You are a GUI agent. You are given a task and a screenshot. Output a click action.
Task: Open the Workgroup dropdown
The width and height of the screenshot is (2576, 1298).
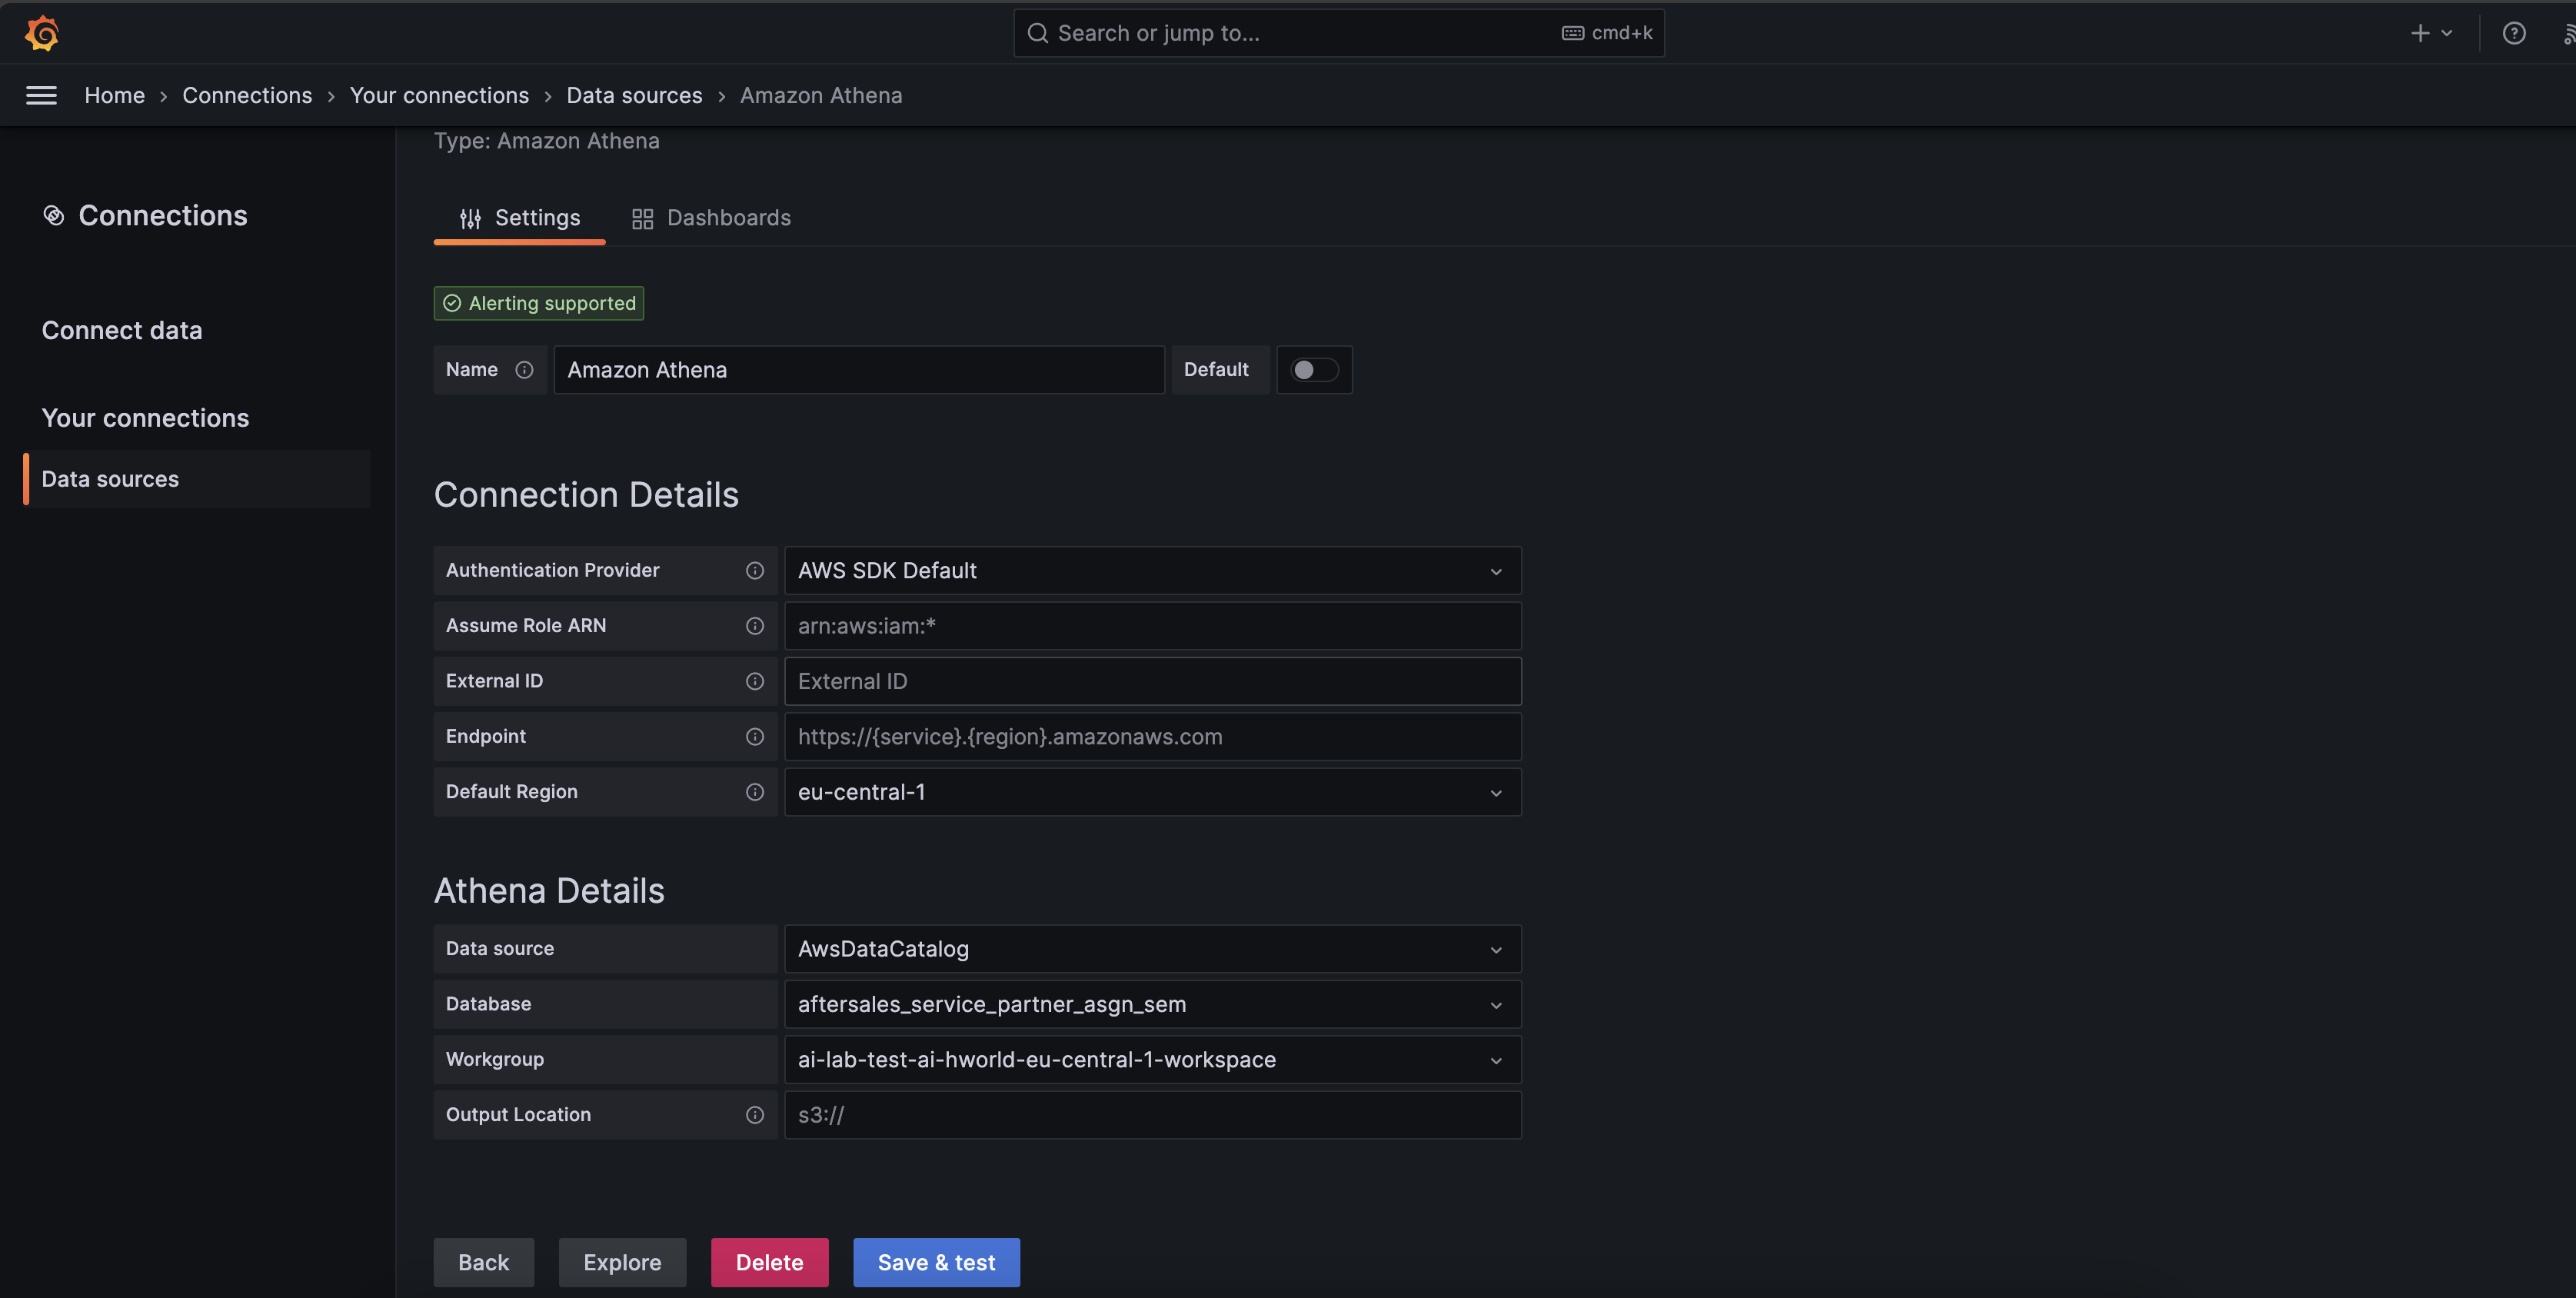[1152, 1059]
